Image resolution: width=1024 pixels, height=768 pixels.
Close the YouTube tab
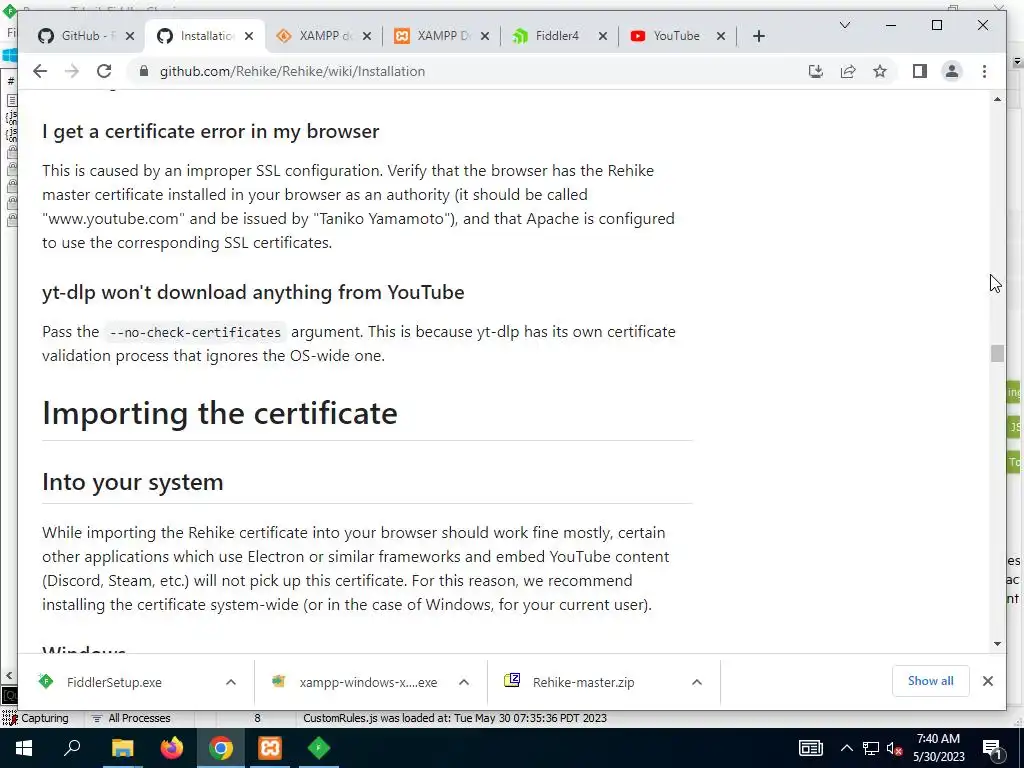[721, 37]
